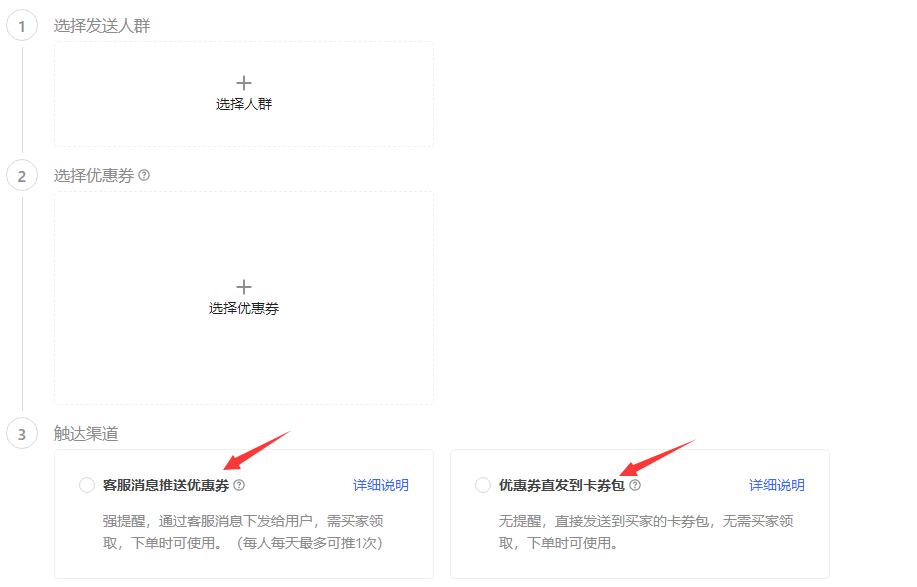Click the 选择优惠券 add button text
The height and width of the screenshot is (587, 917).
pyautogui.click(x=244, y=308)
